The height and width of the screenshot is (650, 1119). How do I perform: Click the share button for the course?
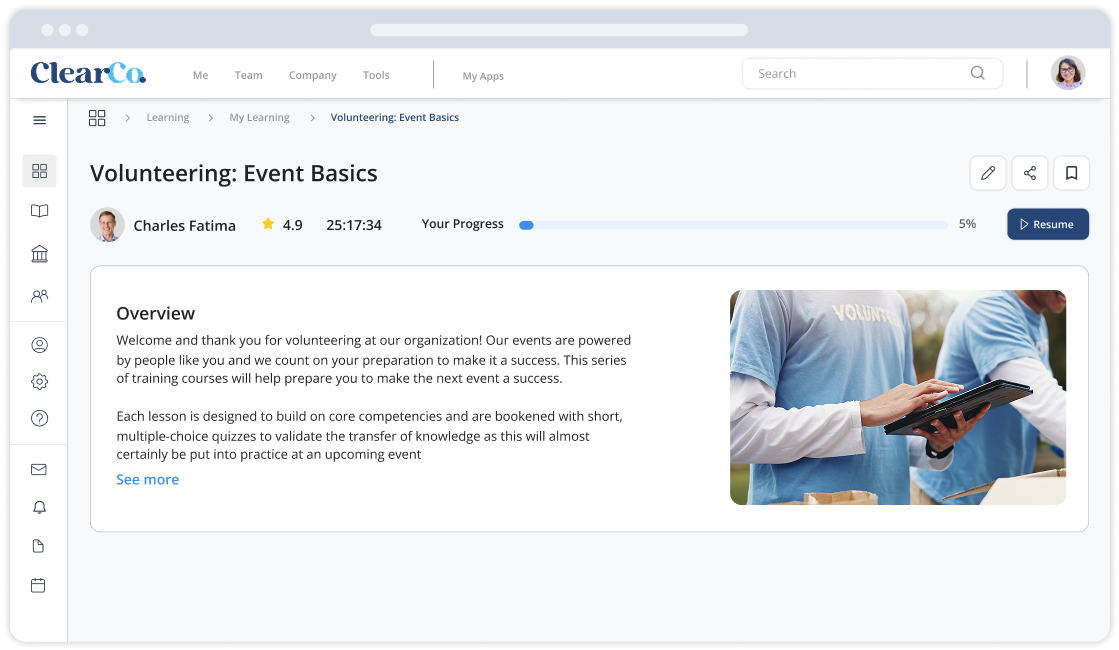pyautogui.click(x=1030, y=173)
